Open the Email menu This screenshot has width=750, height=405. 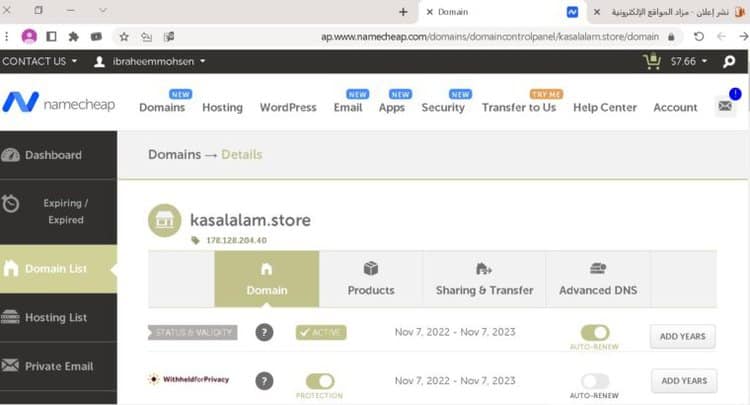pos(348,108)
